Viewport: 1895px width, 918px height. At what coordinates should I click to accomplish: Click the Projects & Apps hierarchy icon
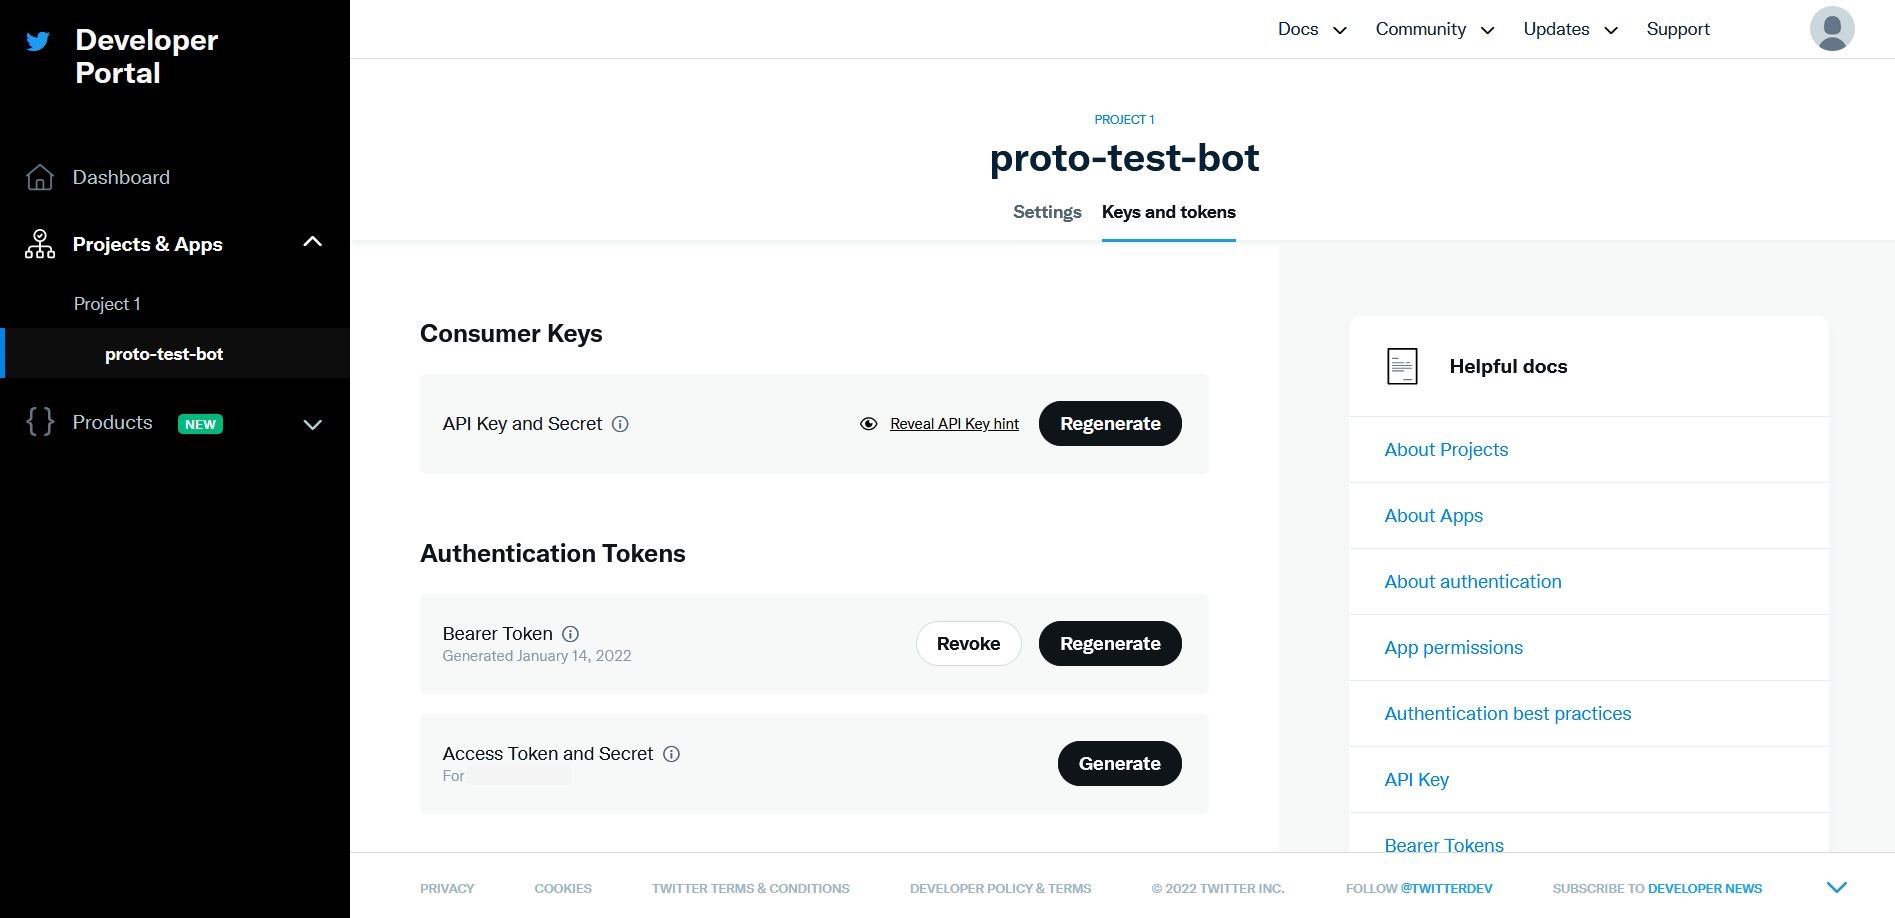[40, 244]
